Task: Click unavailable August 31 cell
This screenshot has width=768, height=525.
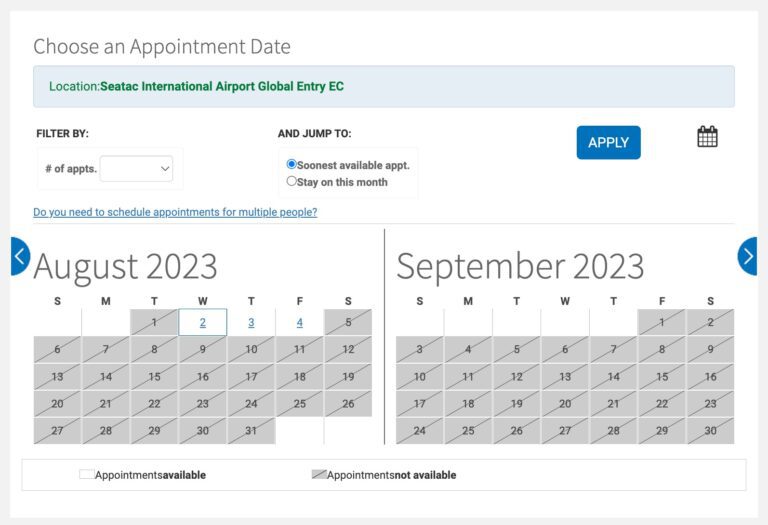Action: (251, 430)
